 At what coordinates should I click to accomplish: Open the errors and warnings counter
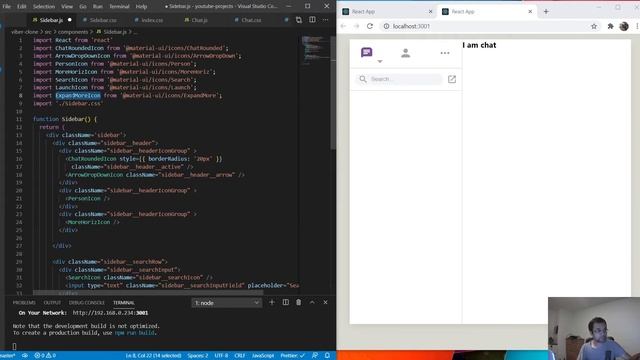click(45, 356)
